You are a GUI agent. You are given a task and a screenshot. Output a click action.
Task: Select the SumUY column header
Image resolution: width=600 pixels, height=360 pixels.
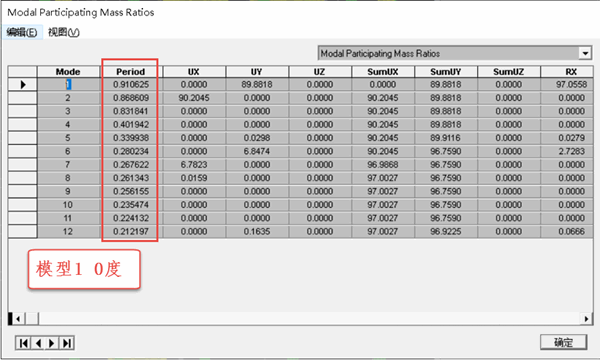click(x=445, y=72)
